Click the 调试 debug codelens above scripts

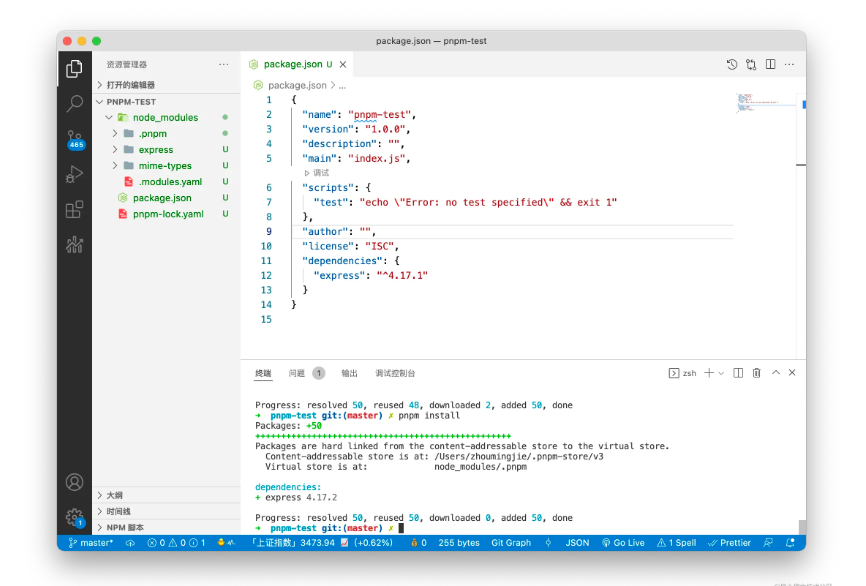tap(316, 173)
